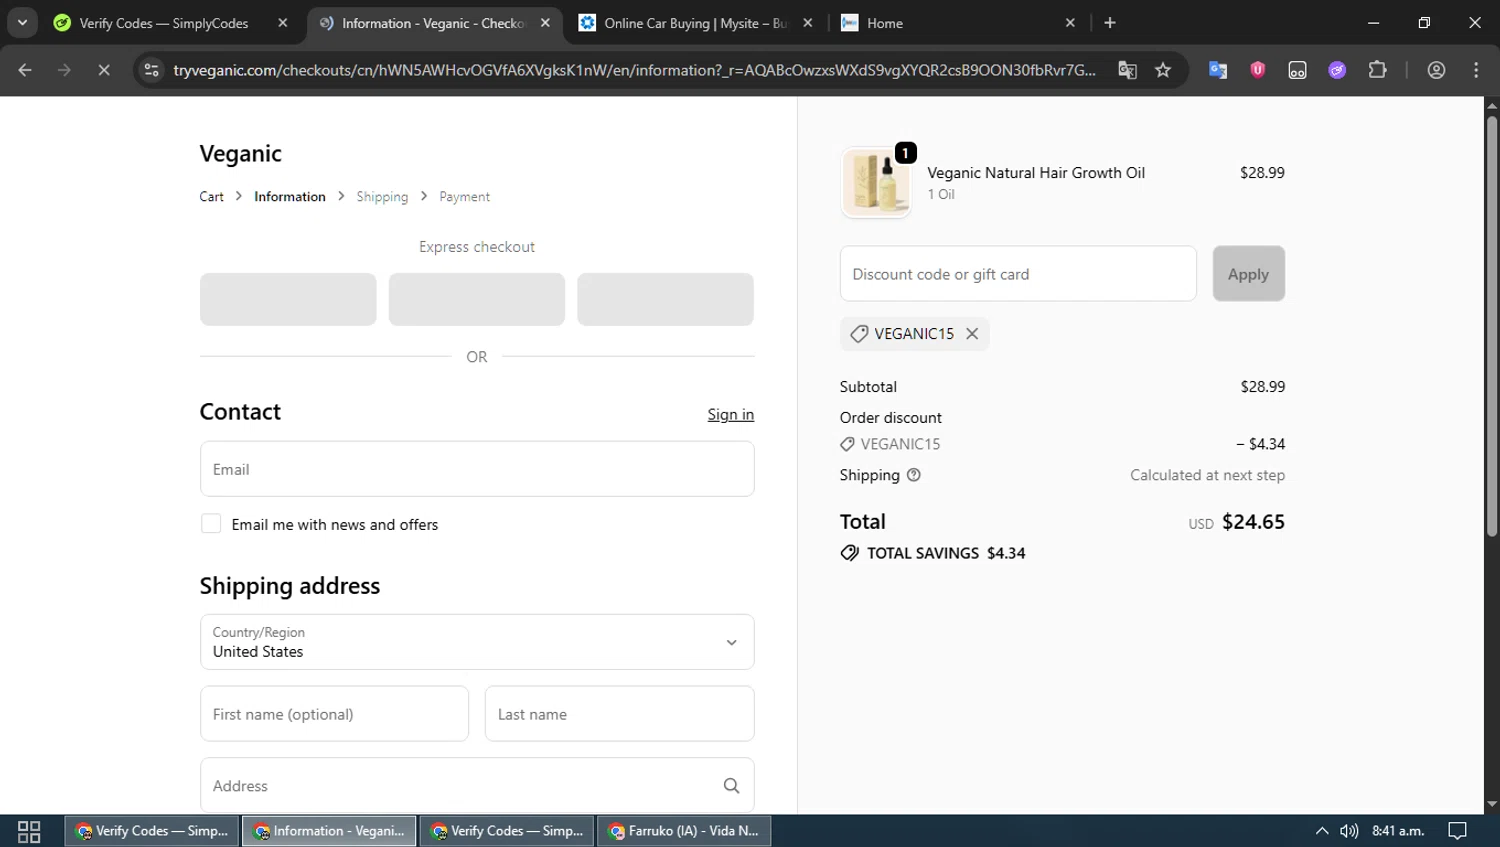This screenshot has width=1500, height=847.
Task: Open Windows Task View icon
Action: 29,831
